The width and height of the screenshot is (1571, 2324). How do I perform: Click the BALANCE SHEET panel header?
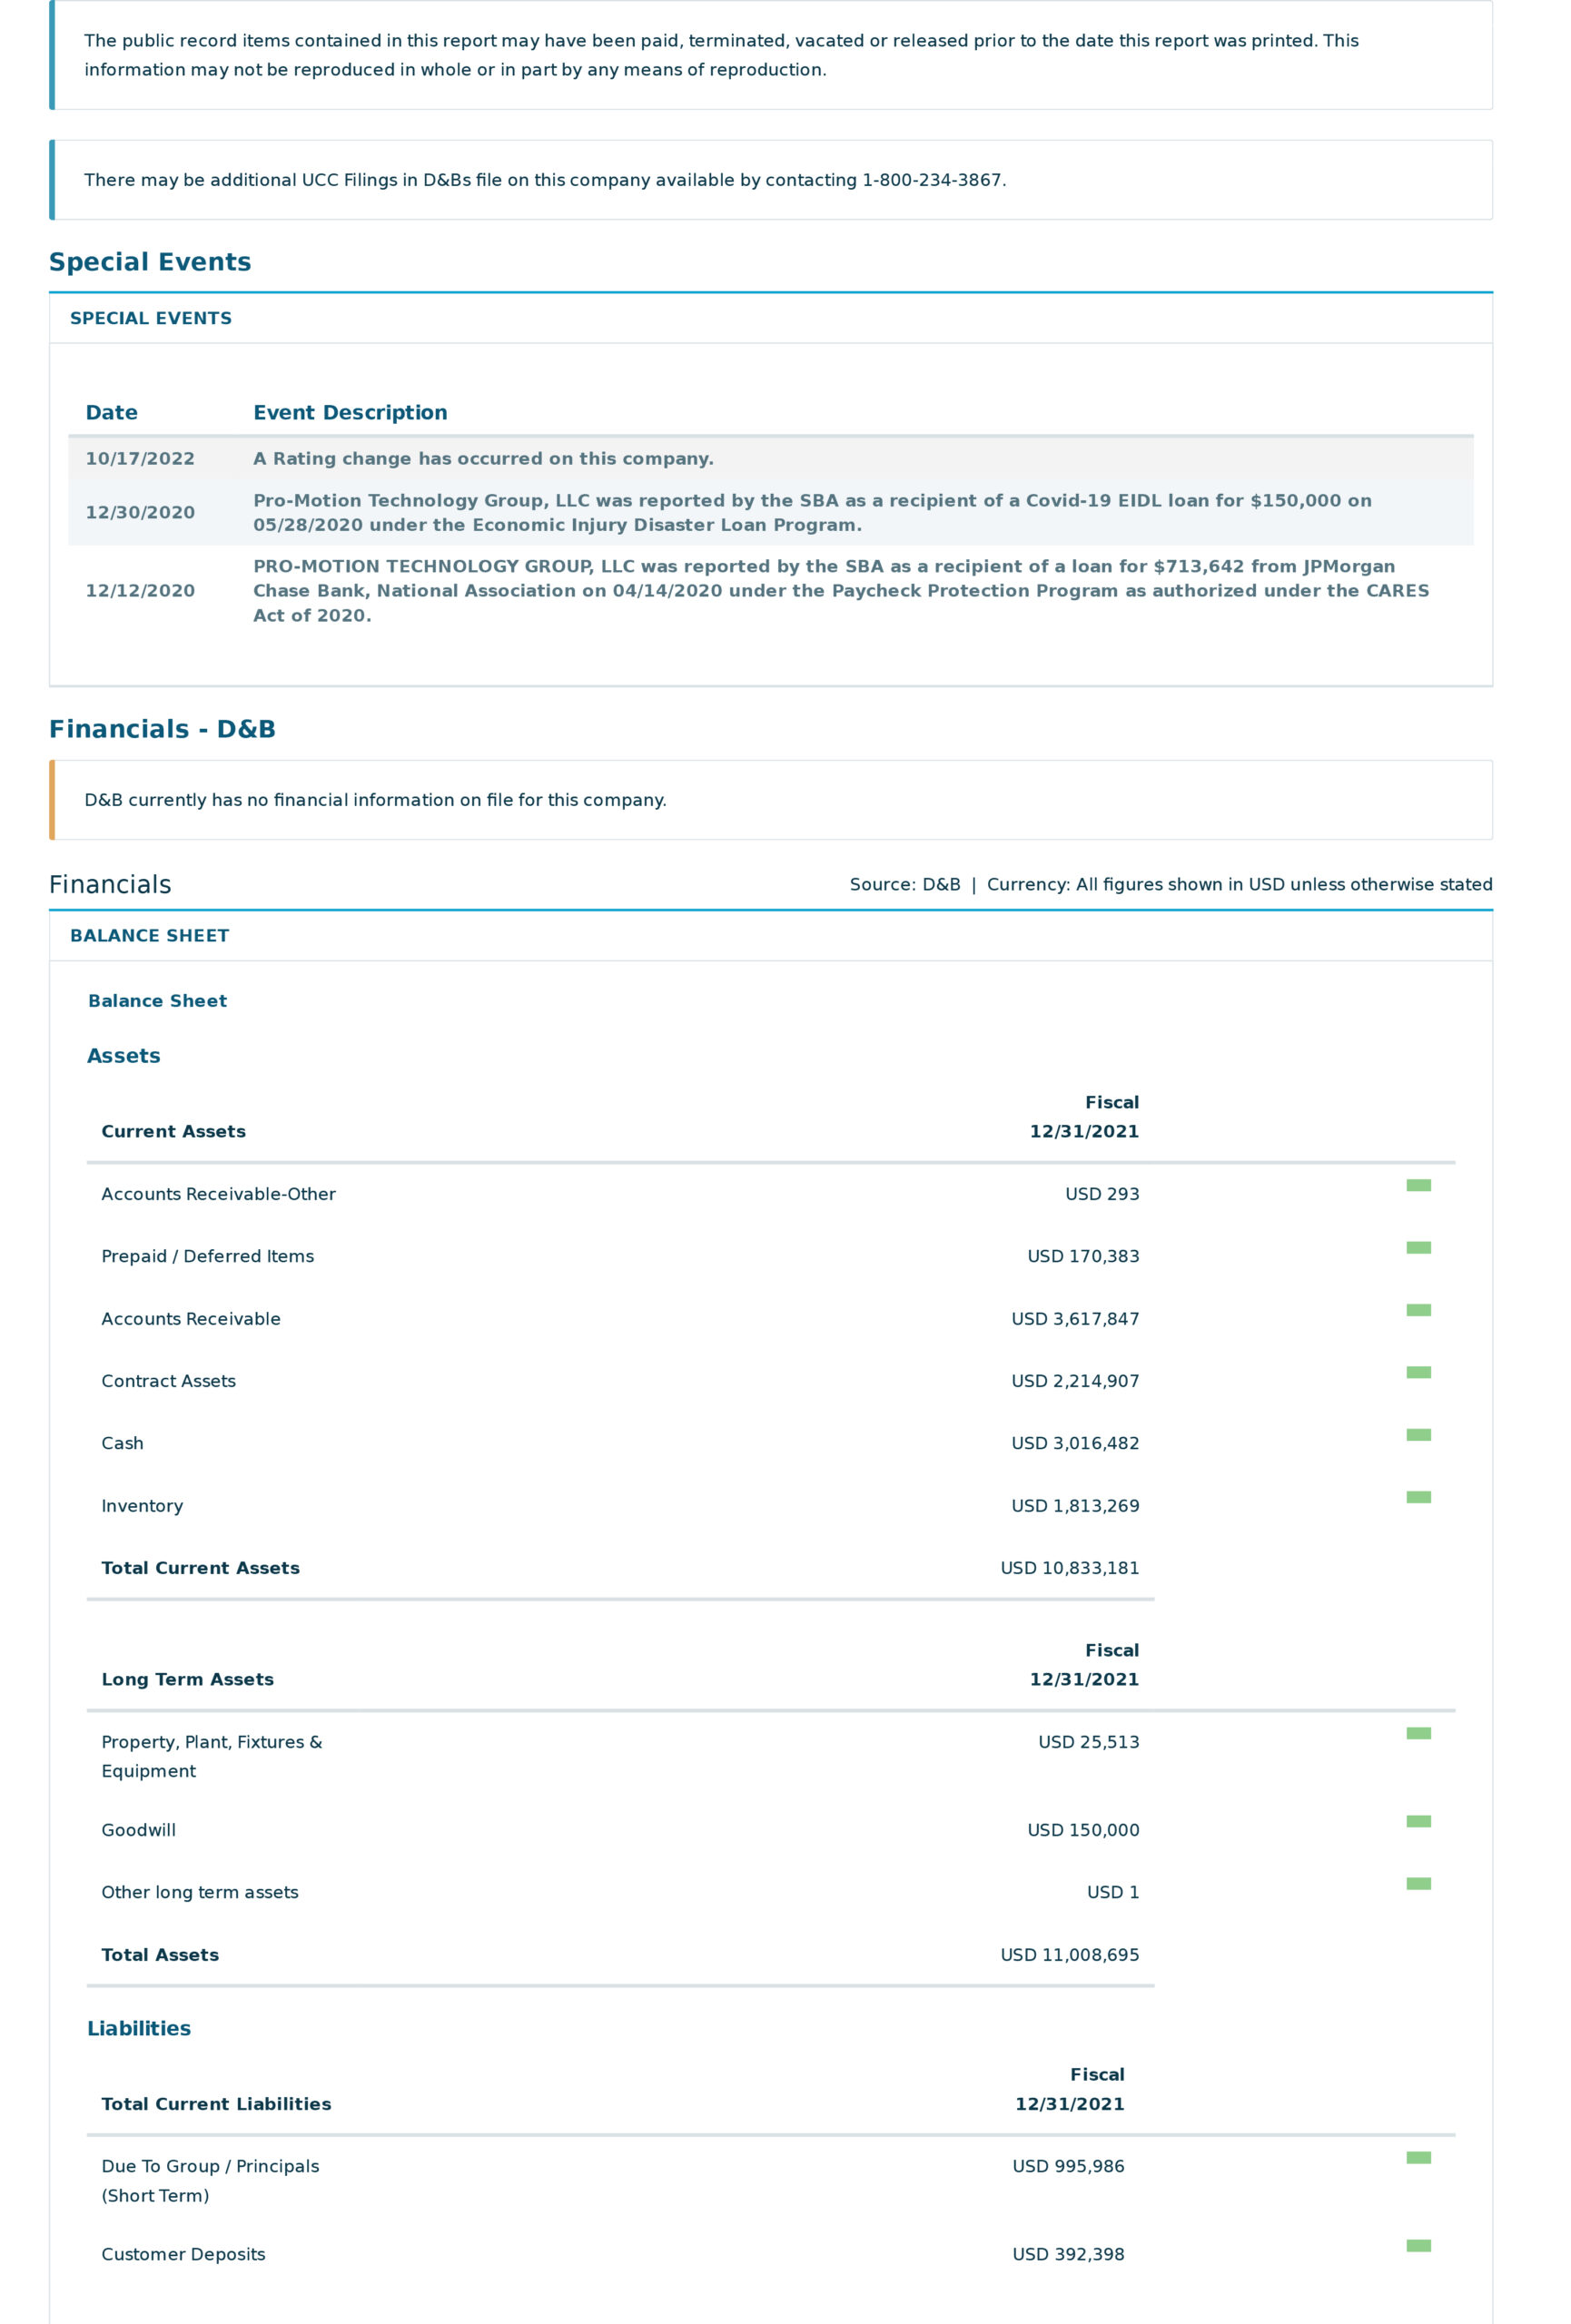(150, 935)
